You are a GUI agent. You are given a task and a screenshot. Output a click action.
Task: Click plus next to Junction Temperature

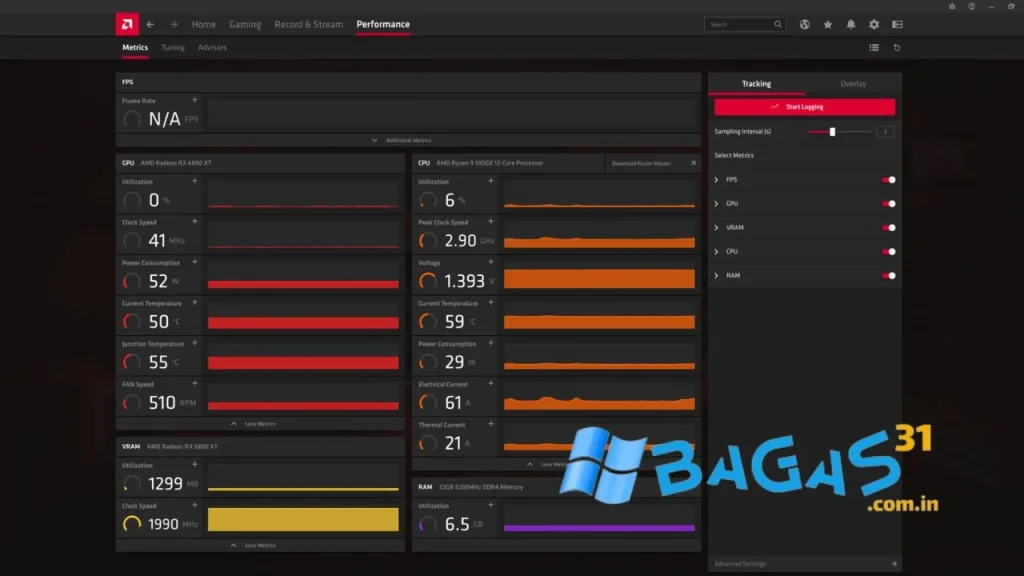(195, 343)
